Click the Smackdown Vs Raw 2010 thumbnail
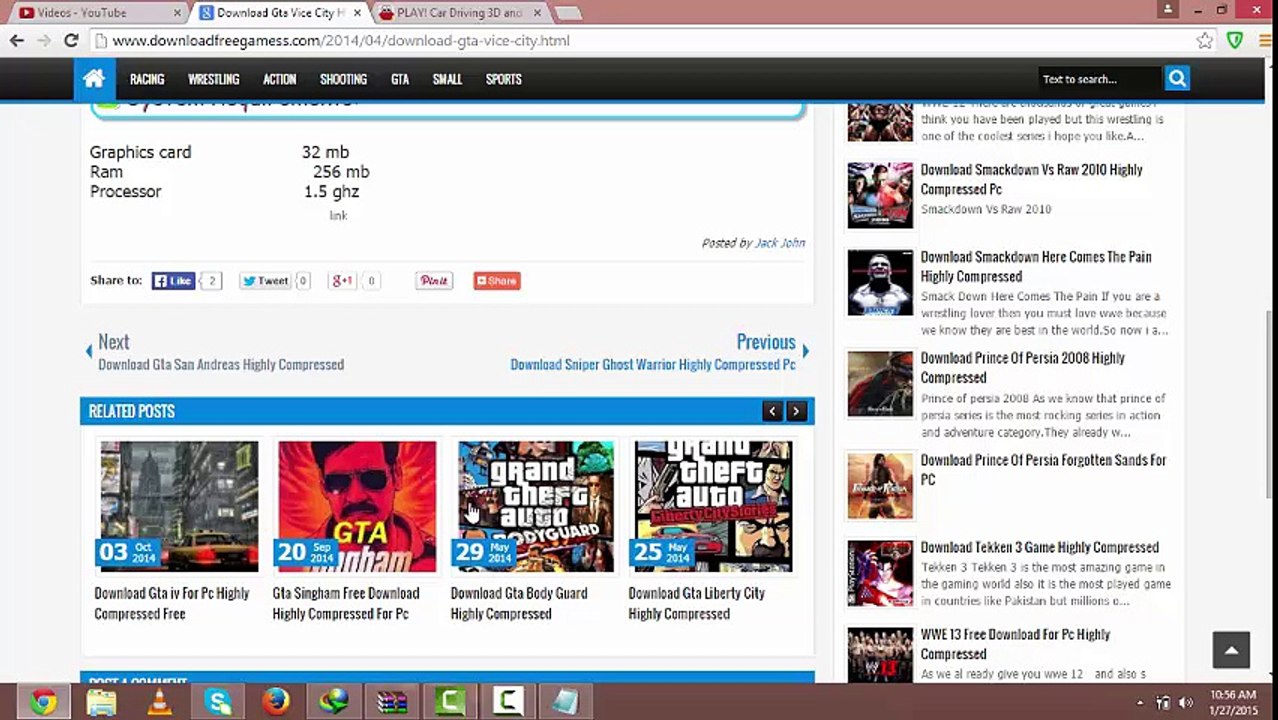 [880, 195]
